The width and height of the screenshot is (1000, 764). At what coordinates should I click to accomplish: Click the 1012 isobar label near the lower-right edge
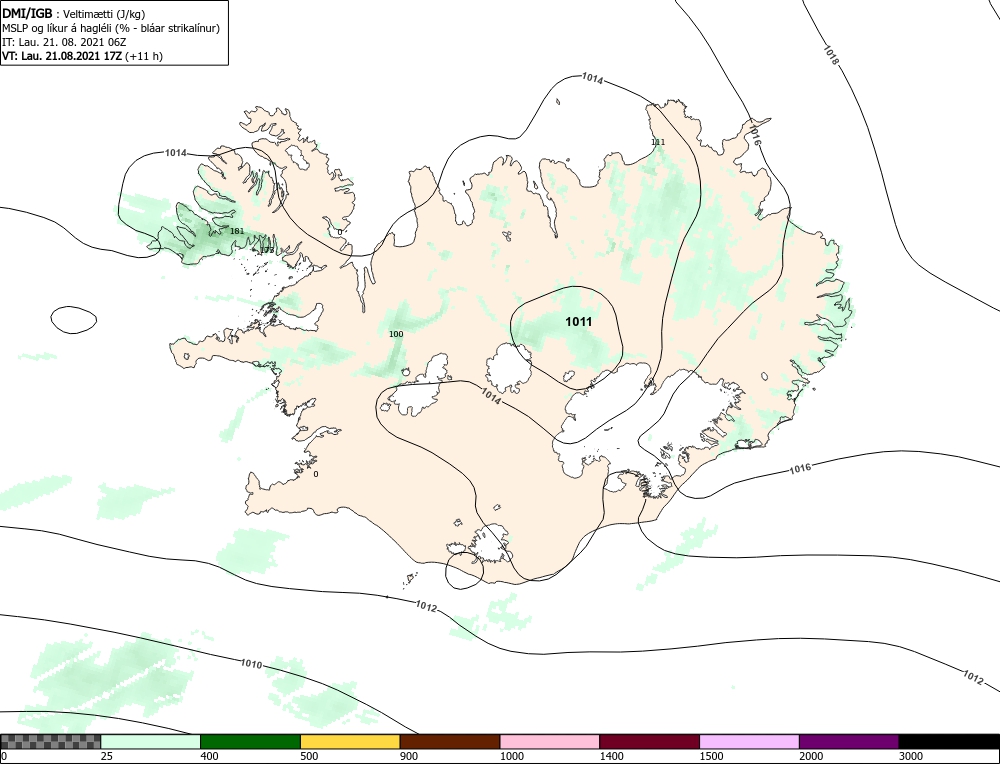click(x=972, y=677)
